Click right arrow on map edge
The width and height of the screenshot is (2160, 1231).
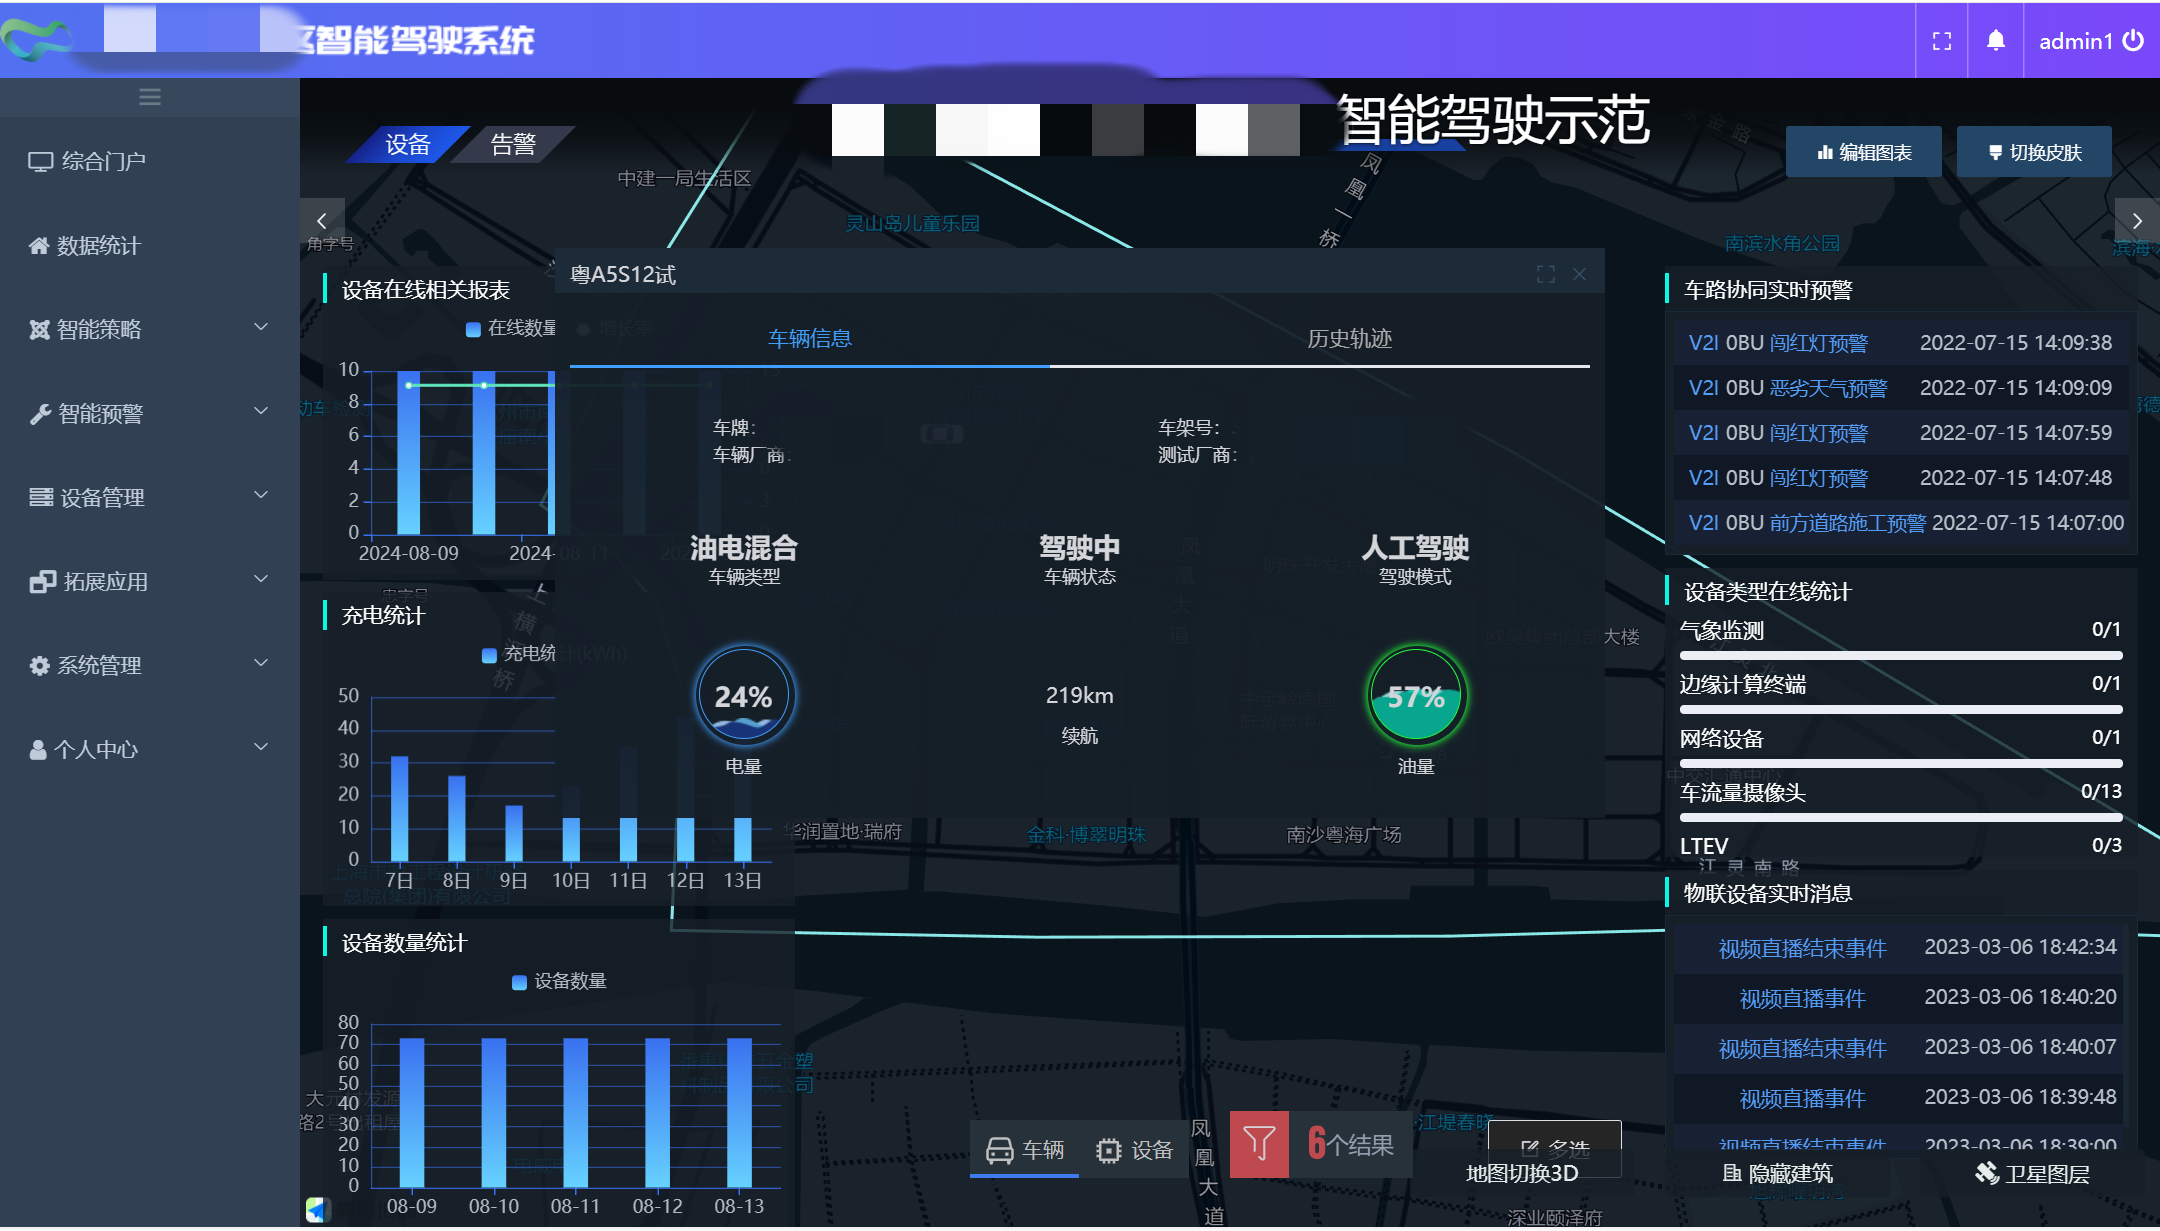2137,220
